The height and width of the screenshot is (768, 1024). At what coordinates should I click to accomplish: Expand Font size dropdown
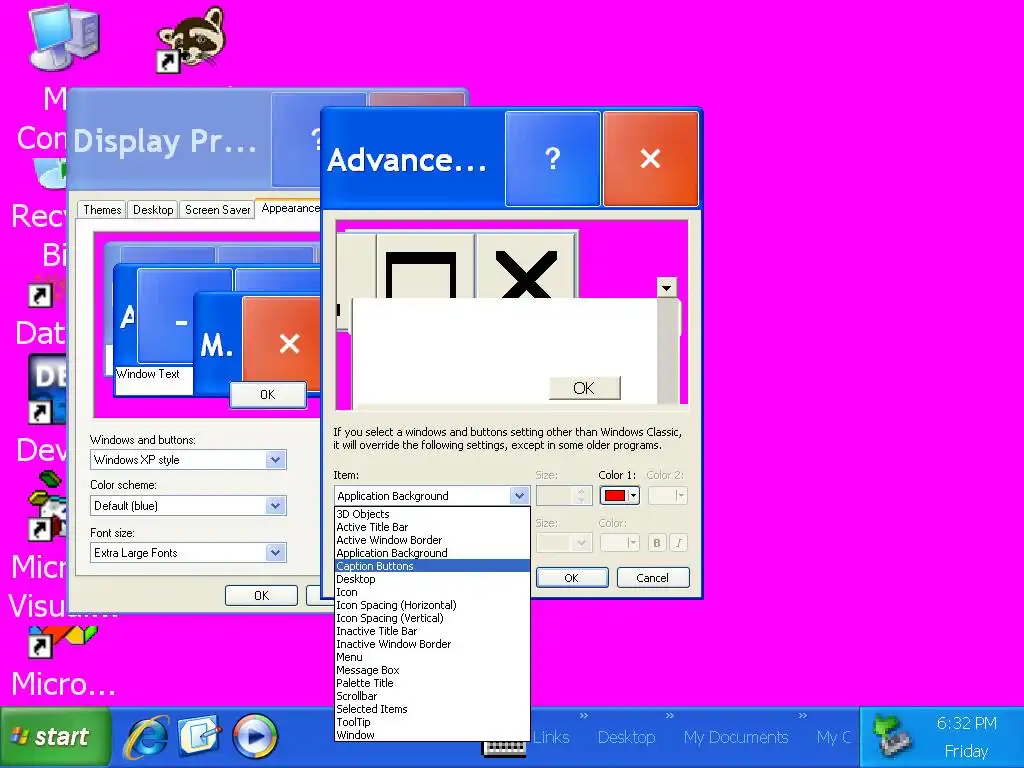click(x=276, y=552)
